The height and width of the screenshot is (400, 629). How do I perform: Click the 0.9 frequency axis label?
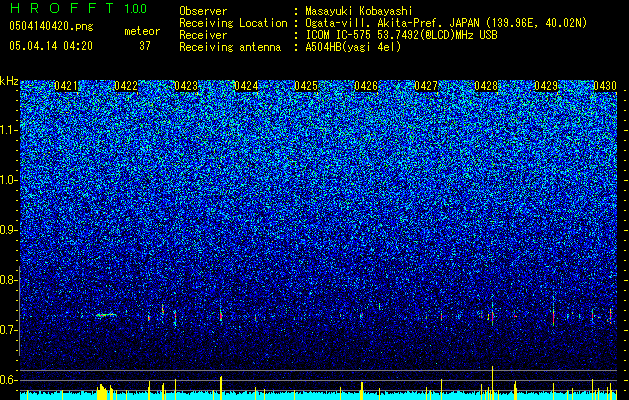click(x=8, y=230)
